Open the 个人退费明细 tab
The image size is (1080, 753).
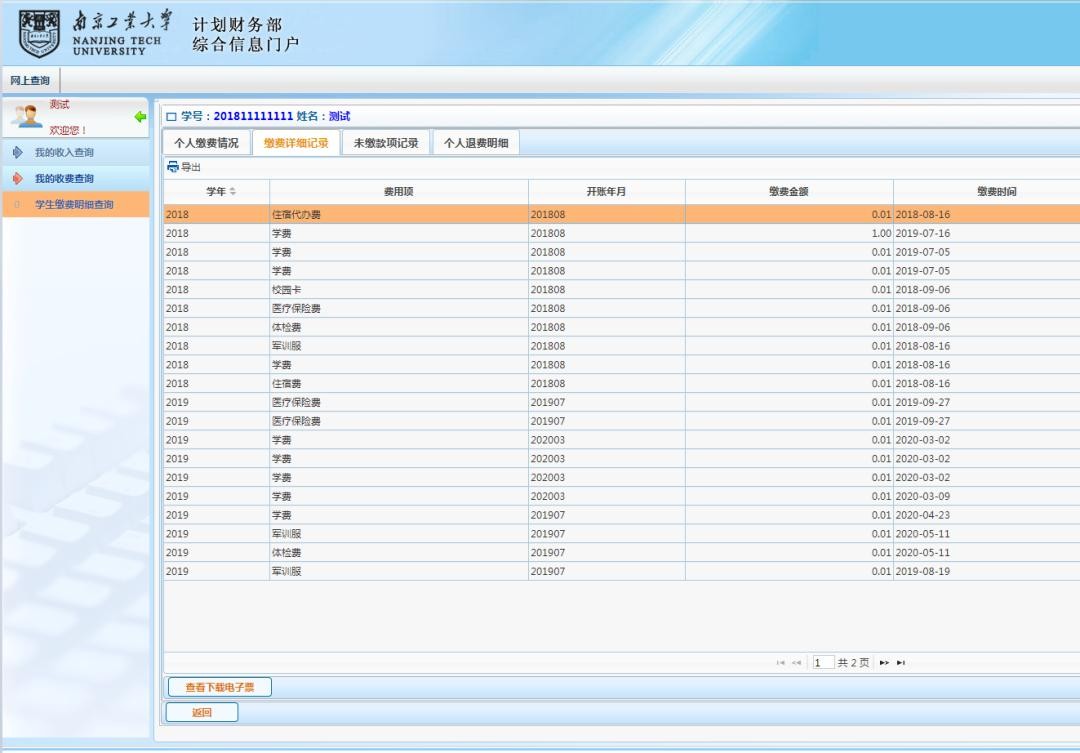point(476,143)
